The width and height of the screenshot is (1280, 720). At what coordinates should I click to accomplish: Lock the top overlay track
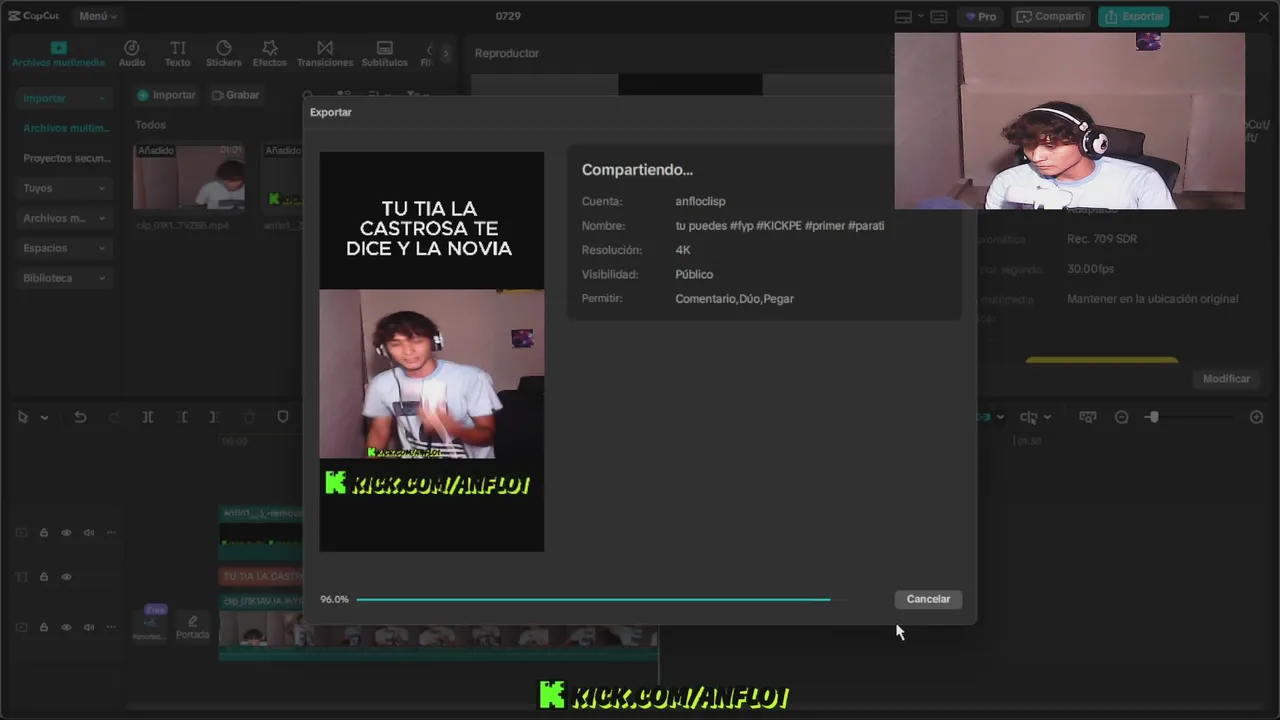pos(44,533)
